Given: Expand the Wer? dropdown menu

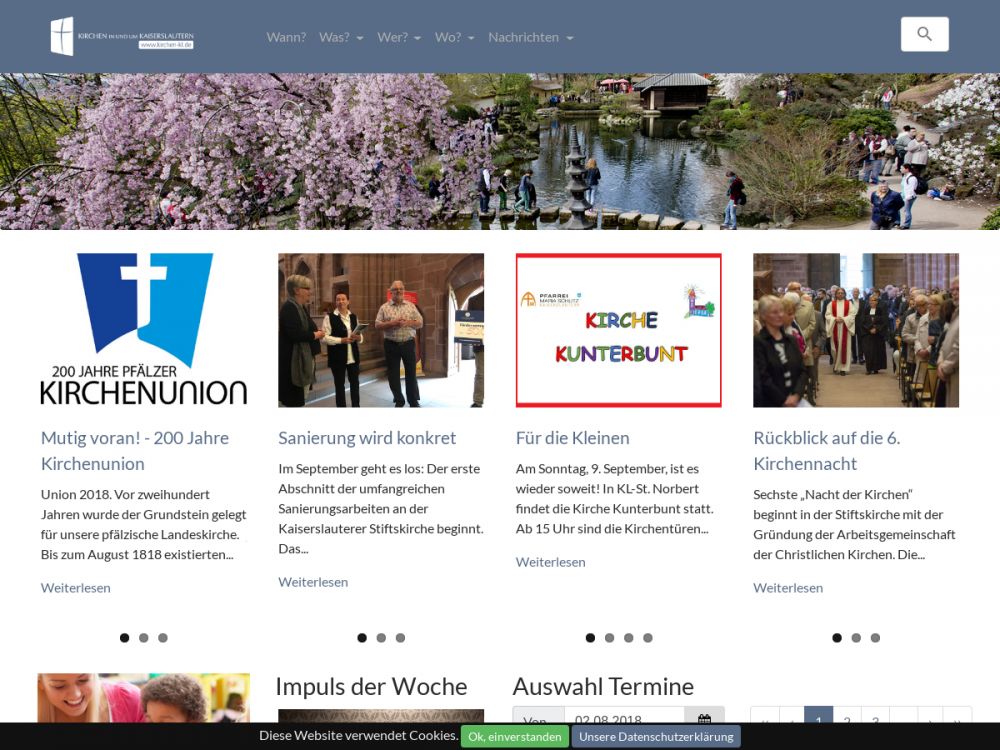Looking at the screenshot, I should 399,37.
